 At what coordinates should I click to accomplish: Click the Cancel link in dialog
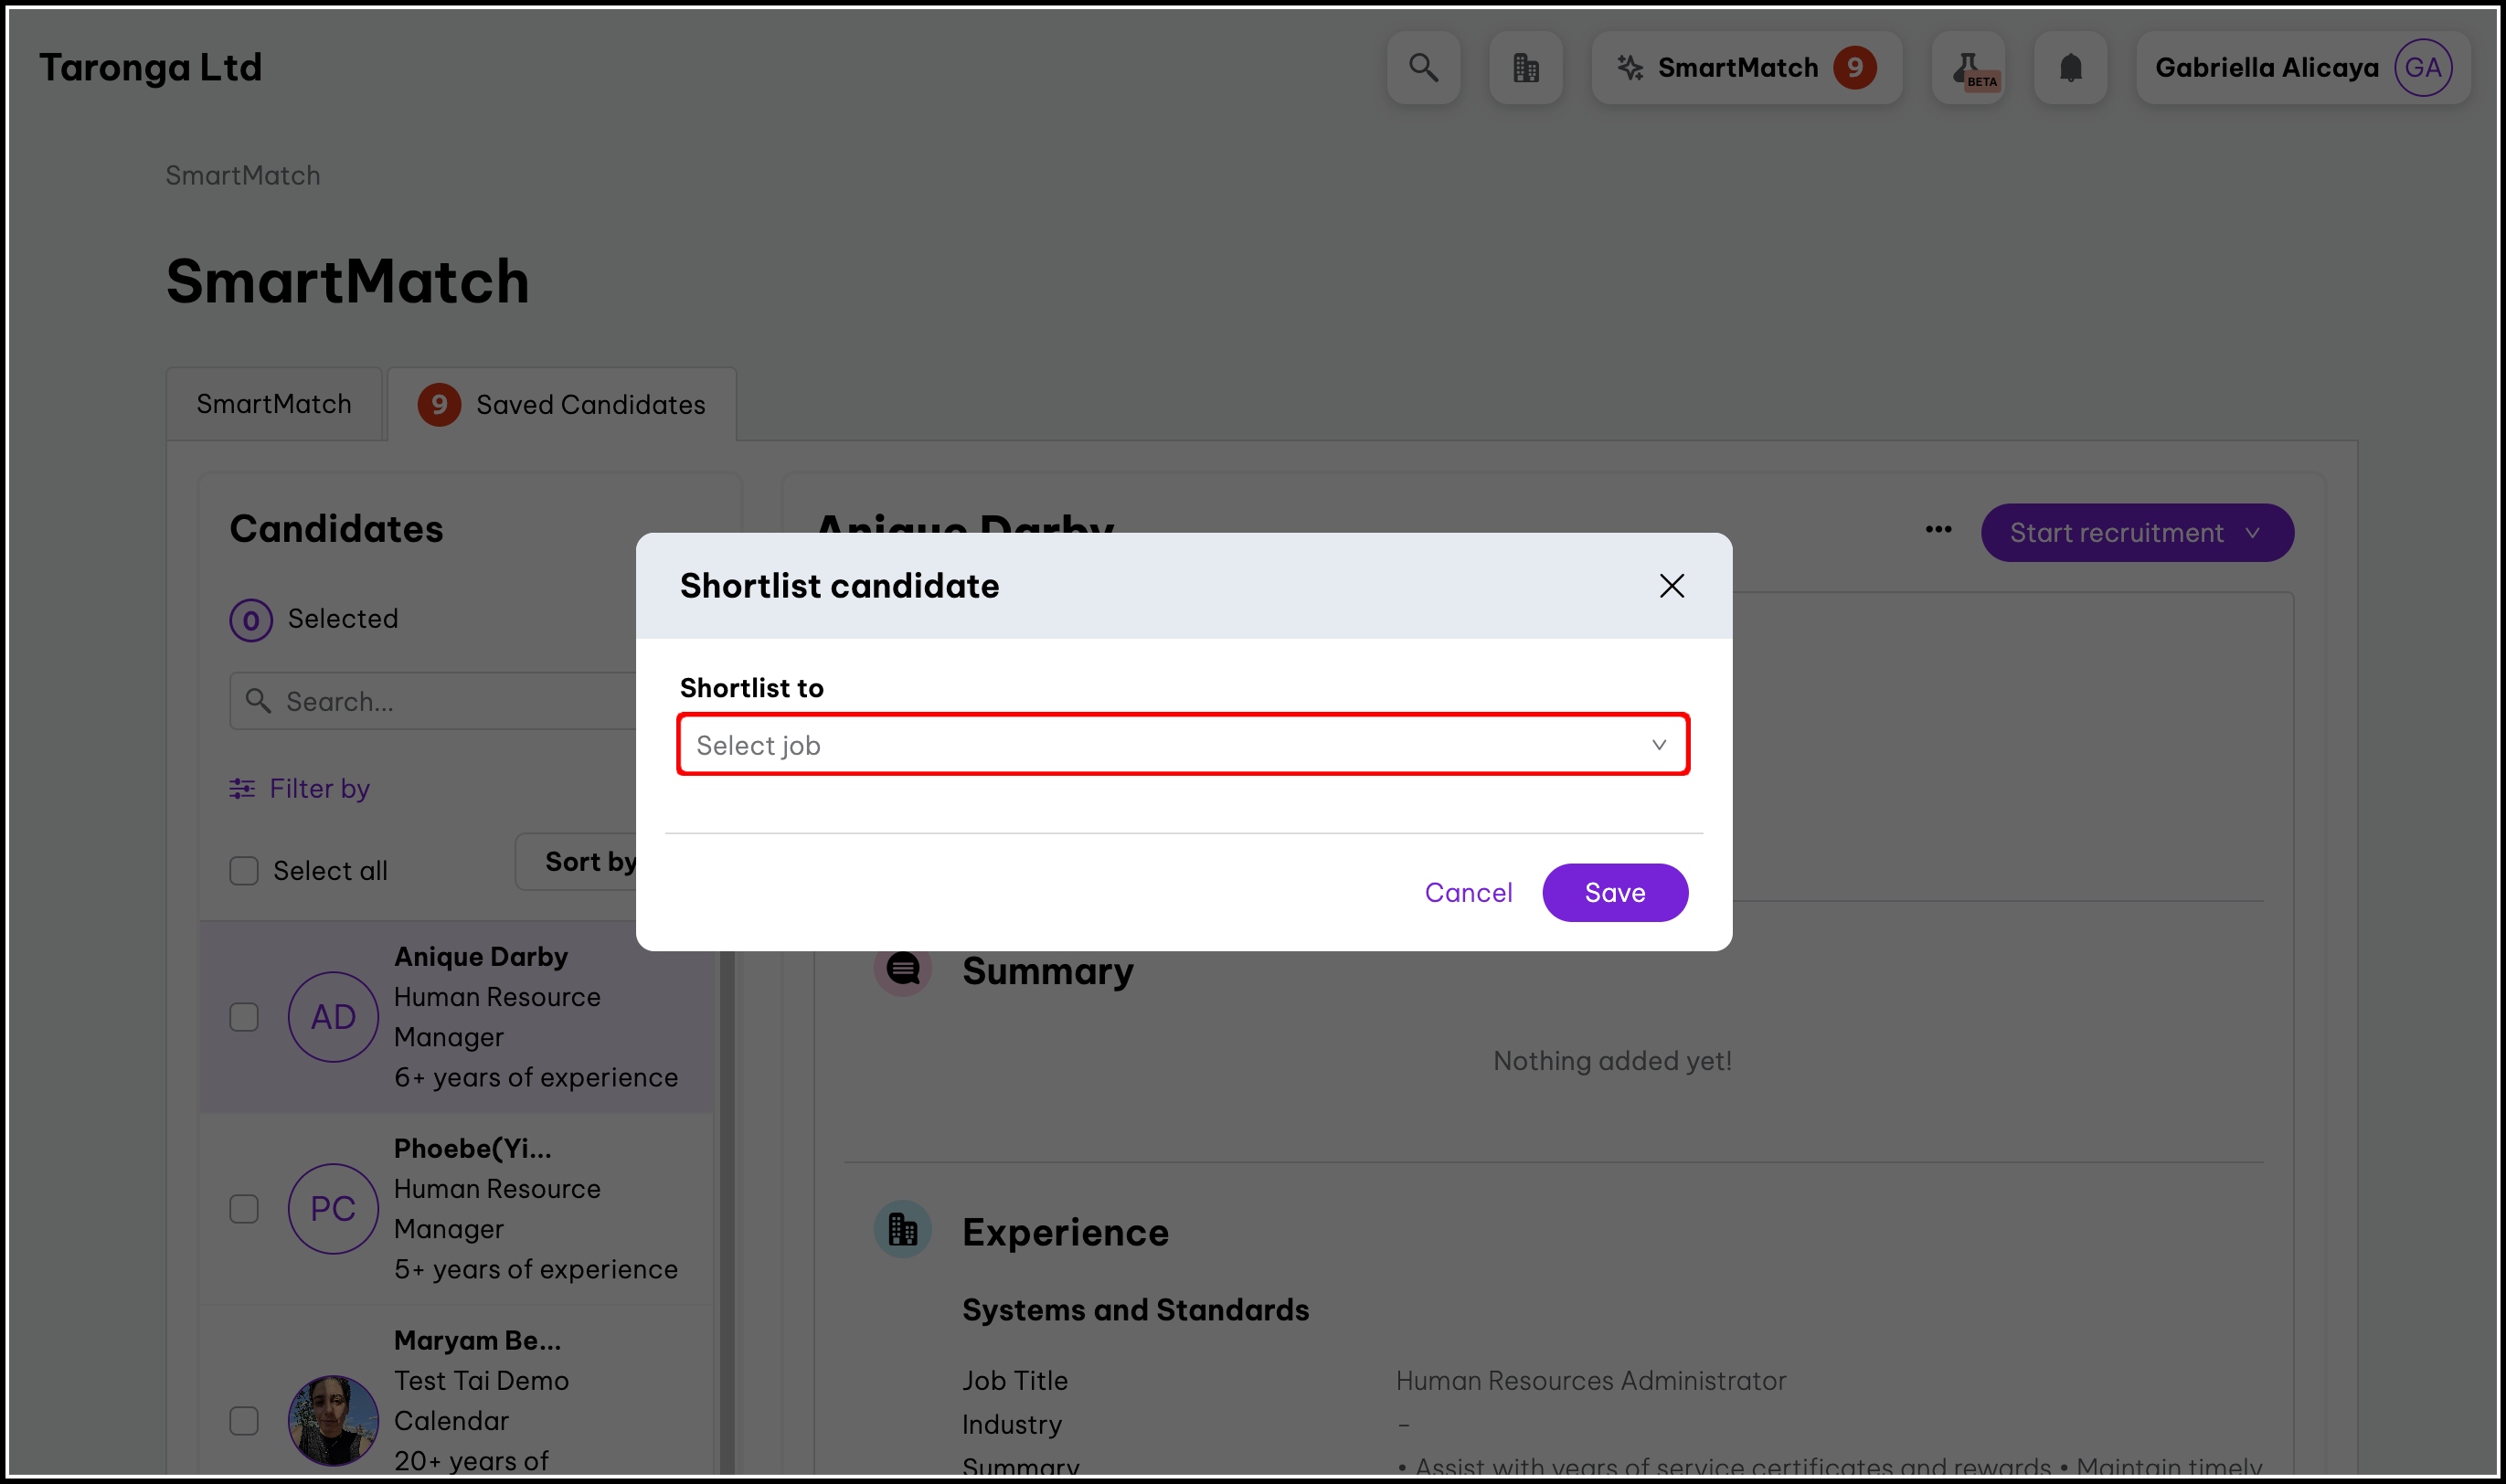click(1467, 893)
